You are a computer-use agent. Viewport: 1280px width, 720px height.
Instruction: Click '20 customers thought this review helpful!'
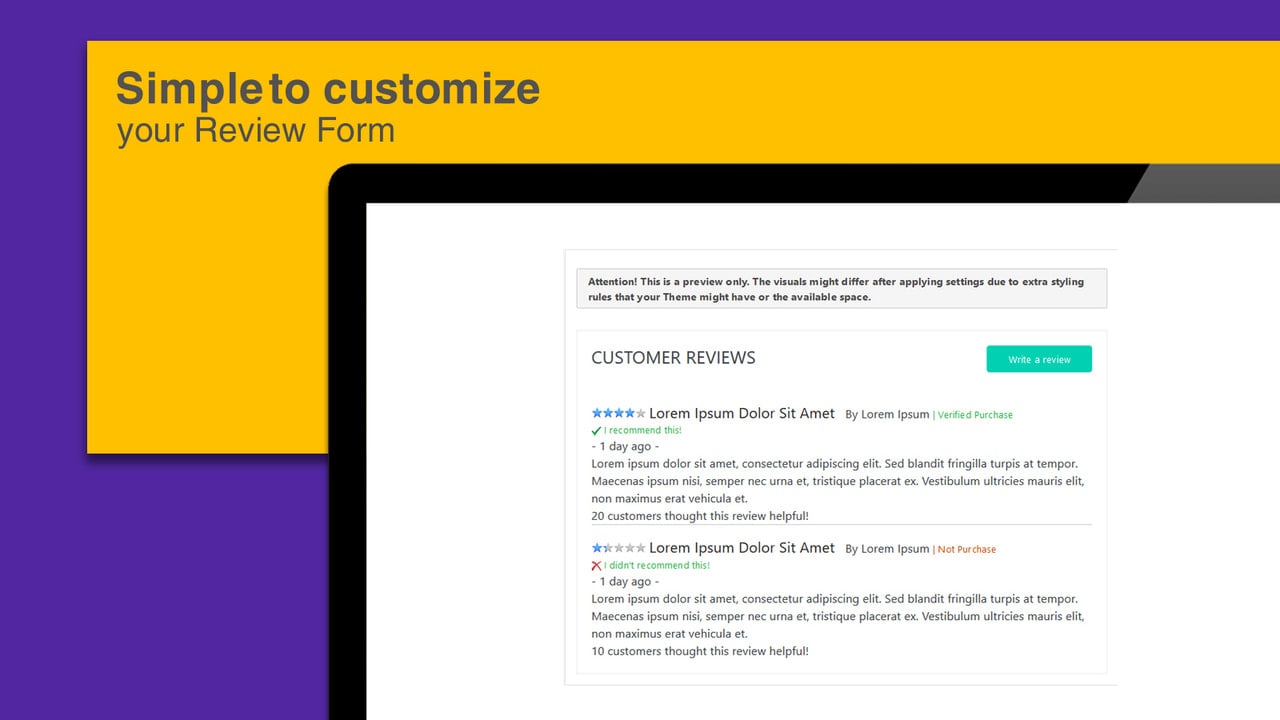click(x=700, y=516)
